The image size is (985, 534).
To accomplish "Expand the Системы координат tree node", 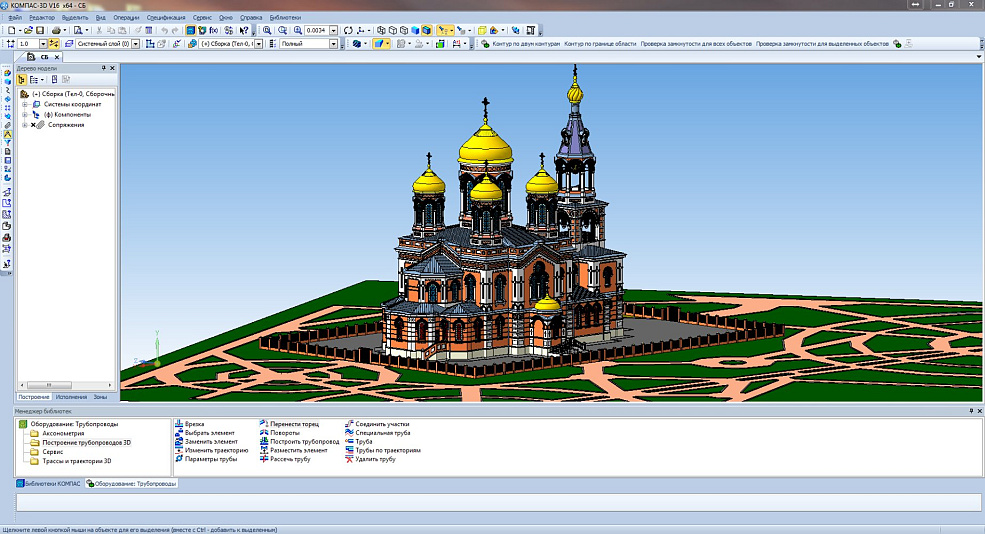I will click(24, 104).
